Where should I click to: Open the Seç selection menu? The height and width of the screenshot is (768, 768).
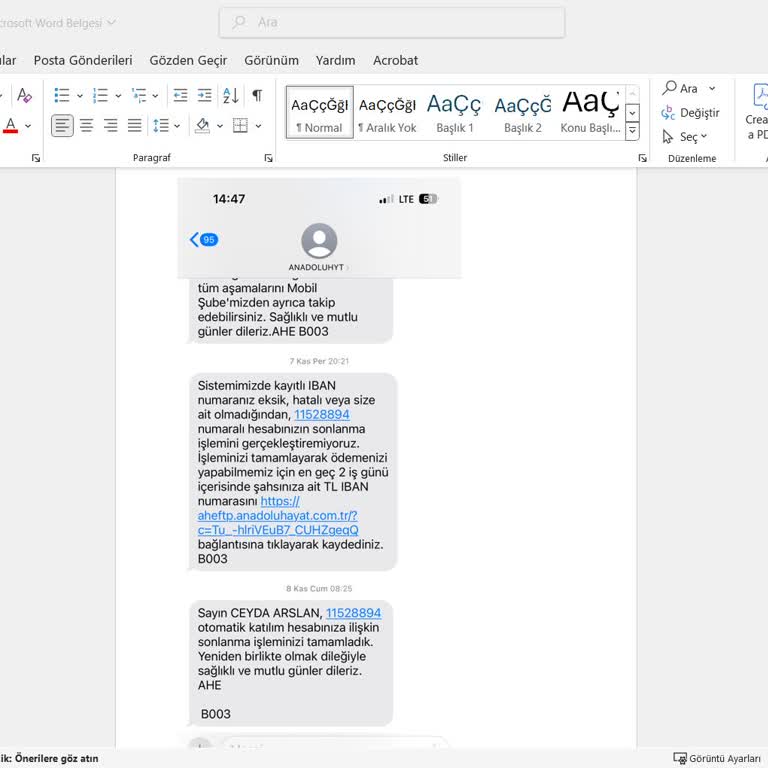684,137
